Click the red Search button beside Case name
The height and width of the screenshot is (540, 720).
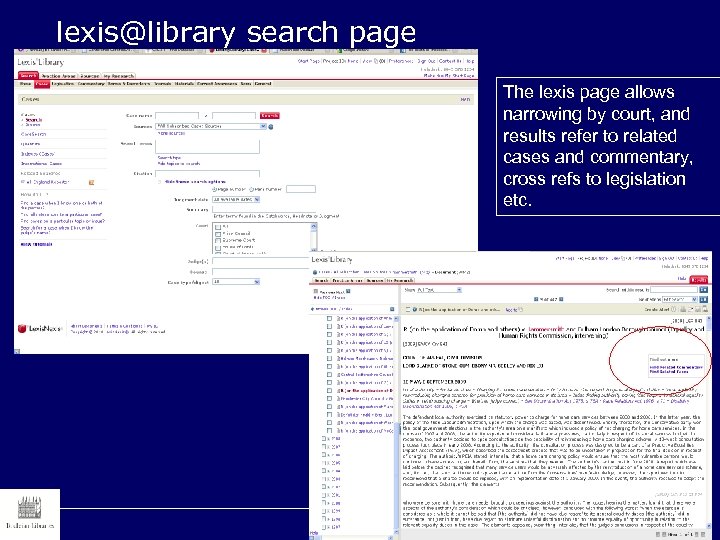[270, 116]
